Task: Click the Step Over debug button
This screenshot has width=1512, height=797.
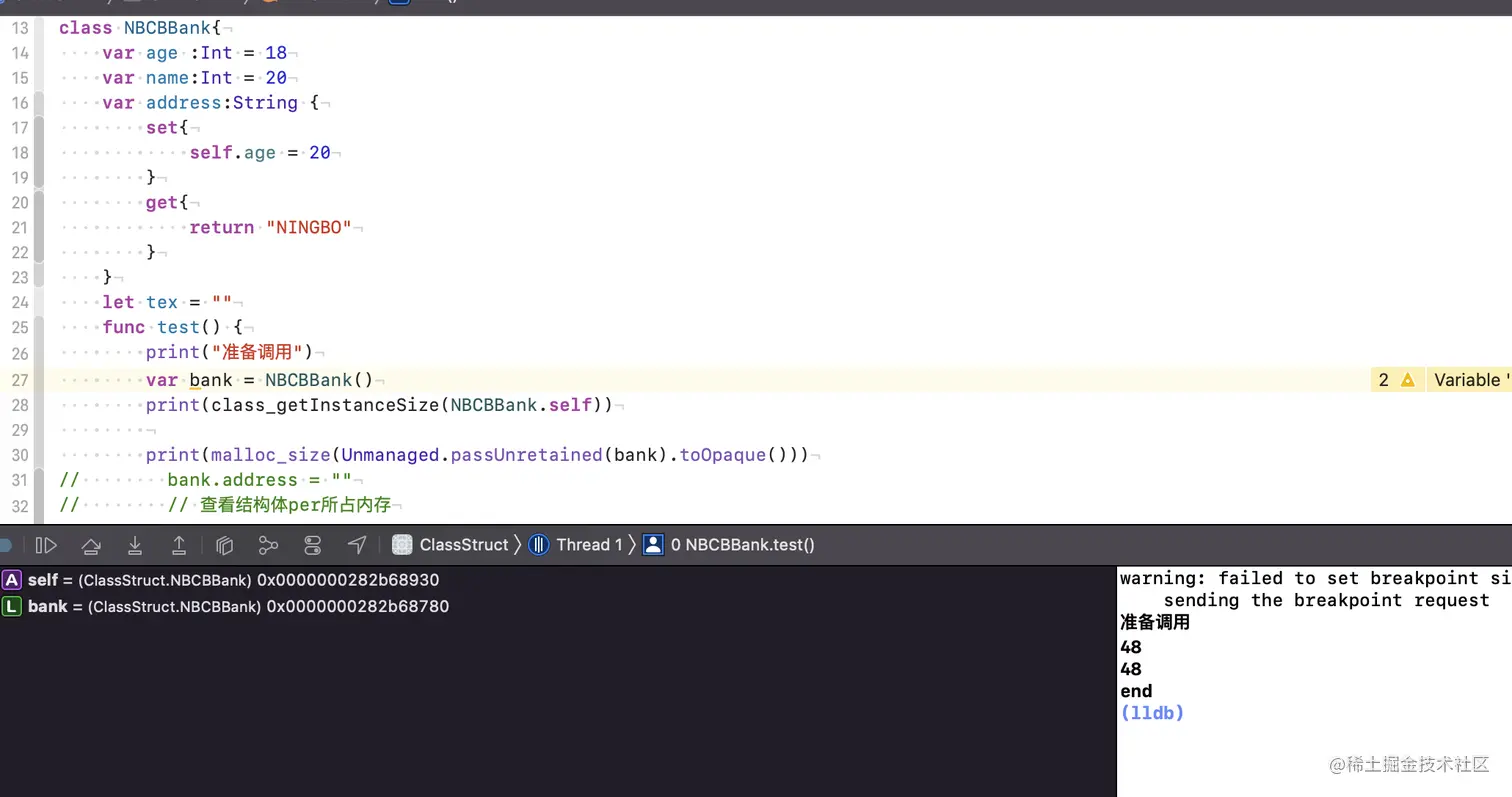Action: (x=91, y=545)
